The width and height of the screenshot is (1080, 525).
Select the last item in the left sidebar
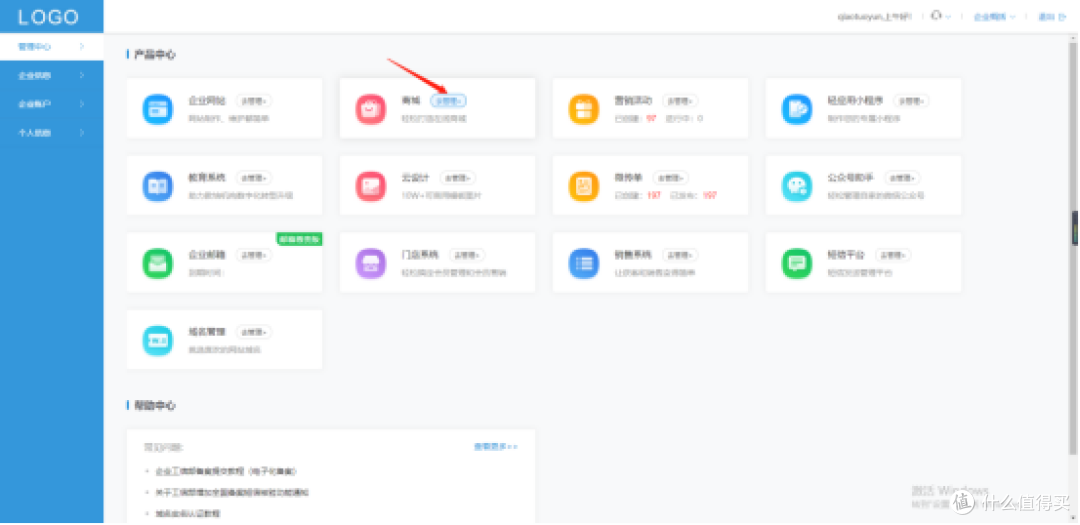52,132
